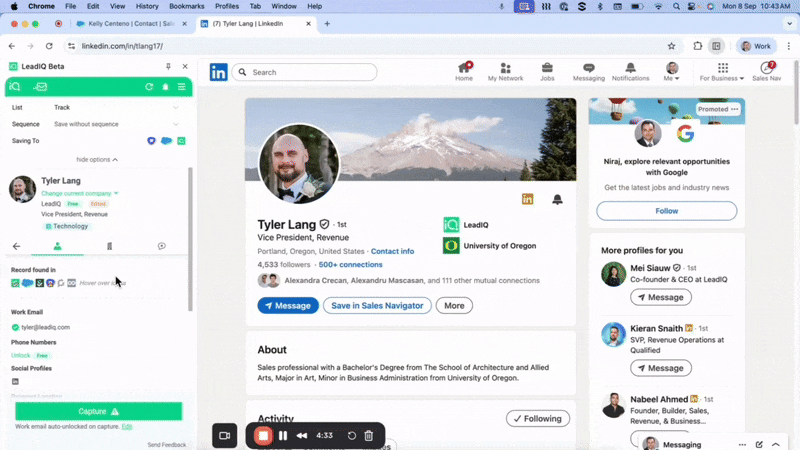Stop the screen recording
800x450 pixels.
(x=263, y=436)
